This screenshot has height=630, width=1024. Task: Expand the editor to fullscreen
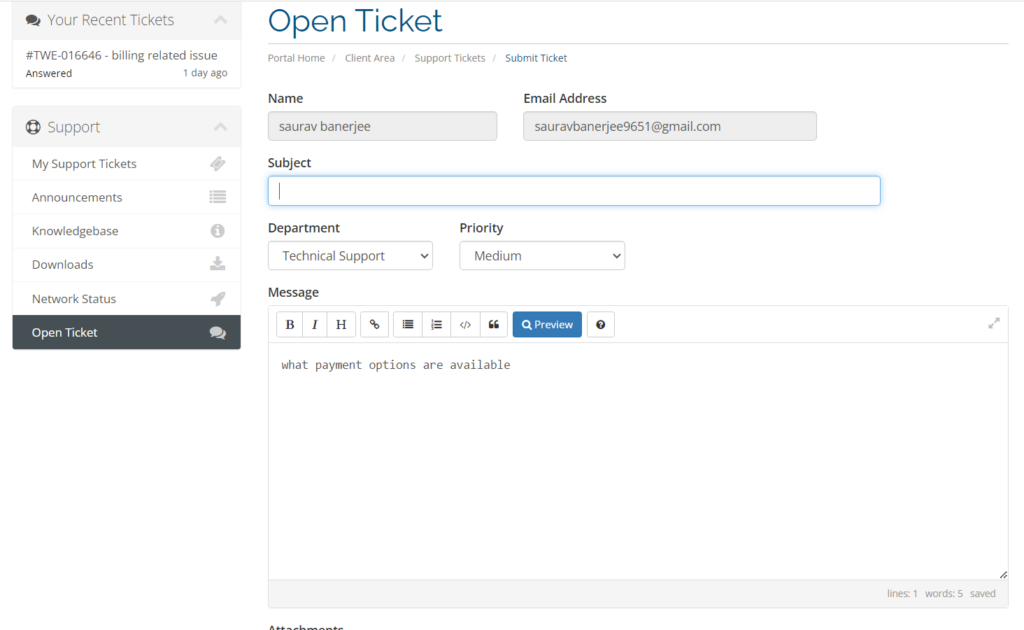tap(993, 323)
